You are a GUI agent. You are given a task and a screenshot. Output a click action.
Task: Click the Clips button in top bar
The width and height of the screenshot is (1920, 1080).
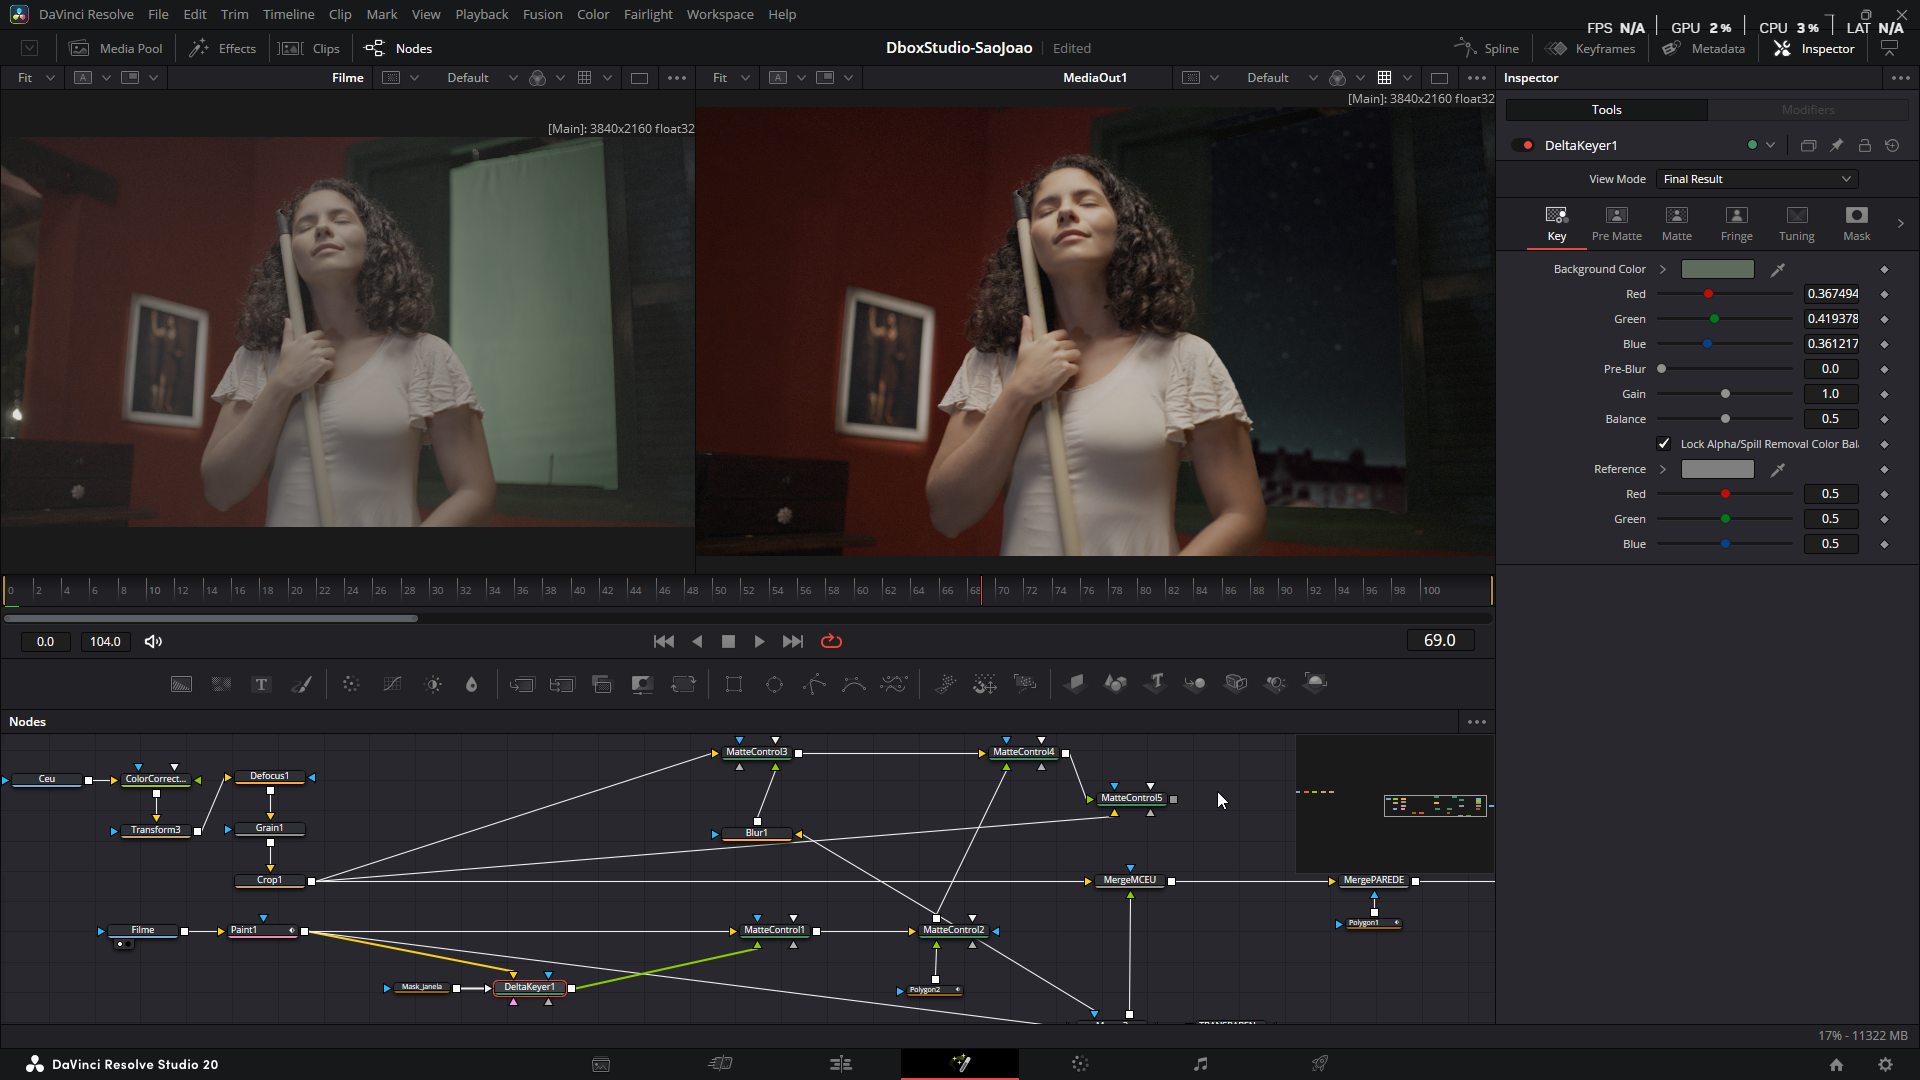pyautogui.click(x=310, y=49)
